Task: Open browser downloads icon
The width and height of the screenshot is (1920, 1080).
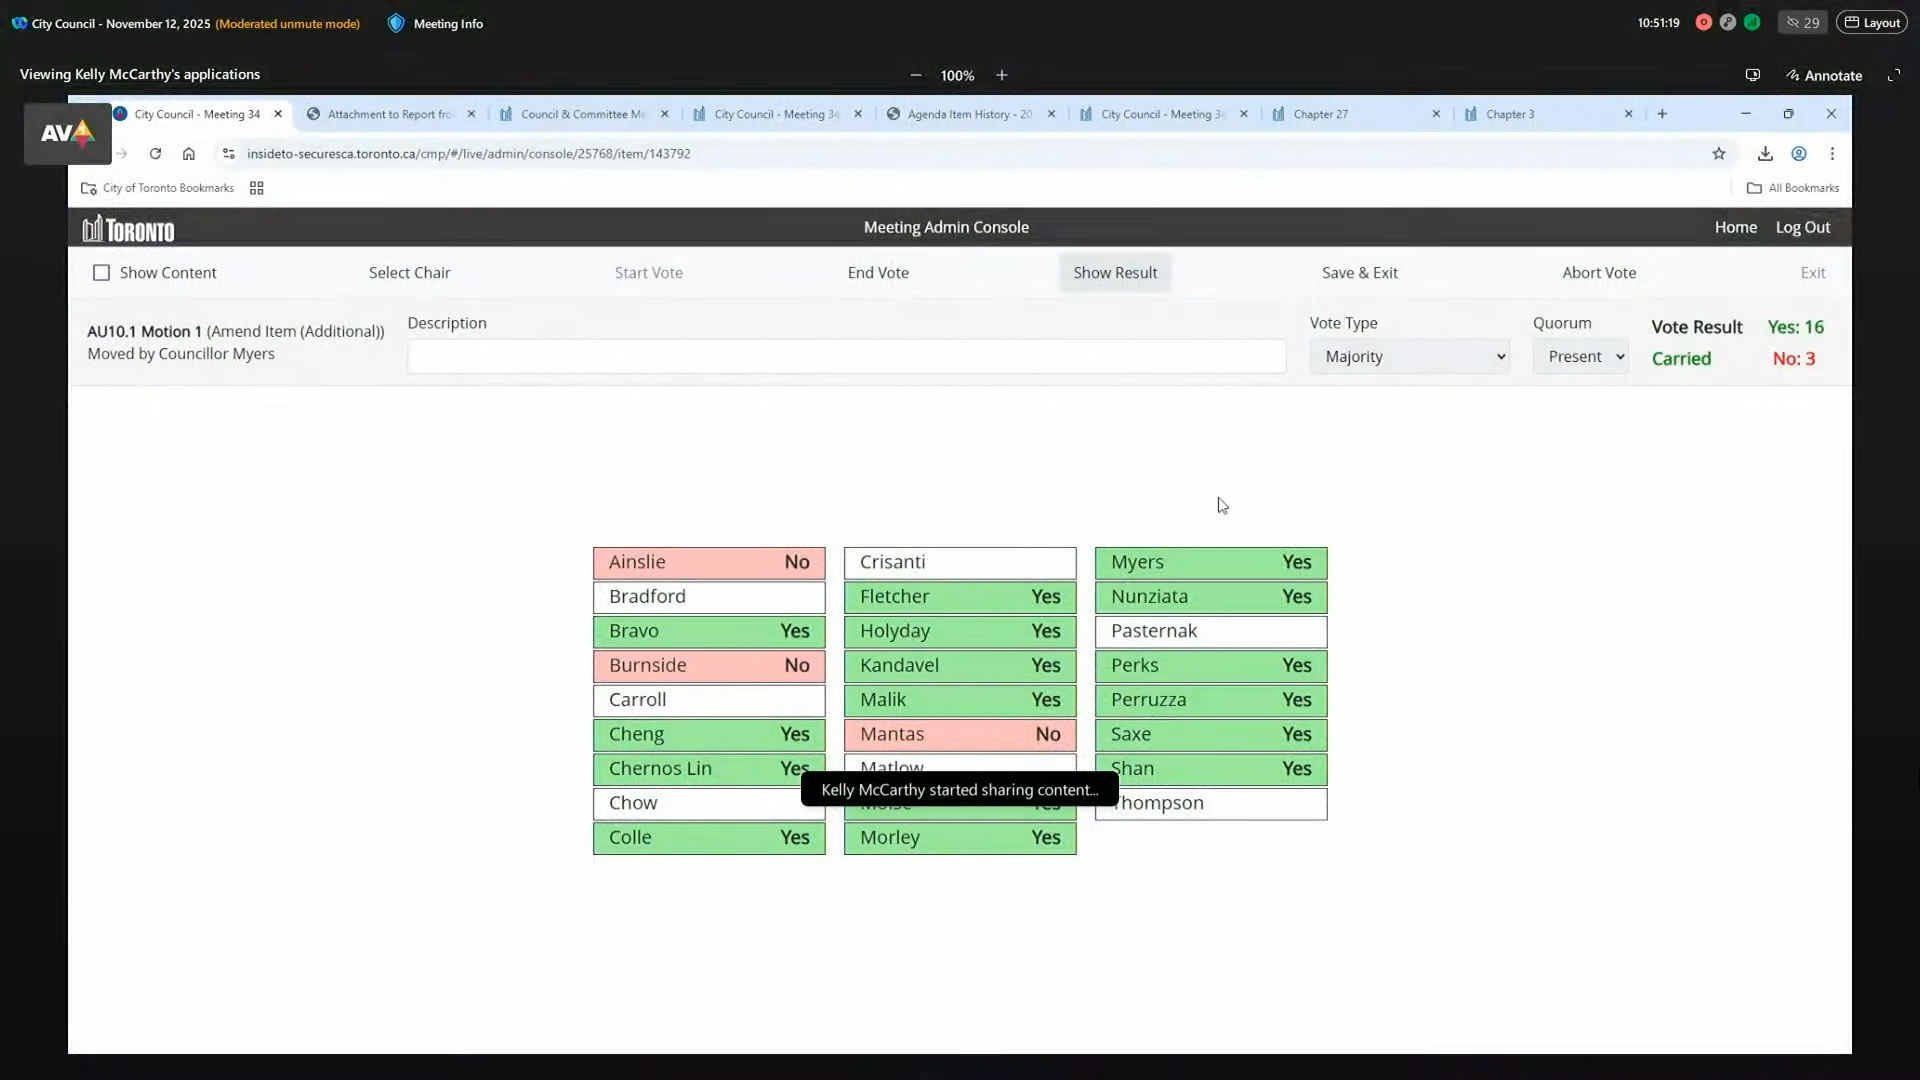Action: click(x=1765, y=154)
